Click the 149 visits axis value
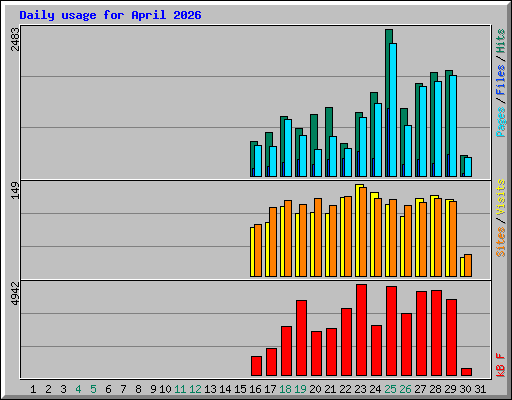Screen dimensions: 512x400 [15, 191]
